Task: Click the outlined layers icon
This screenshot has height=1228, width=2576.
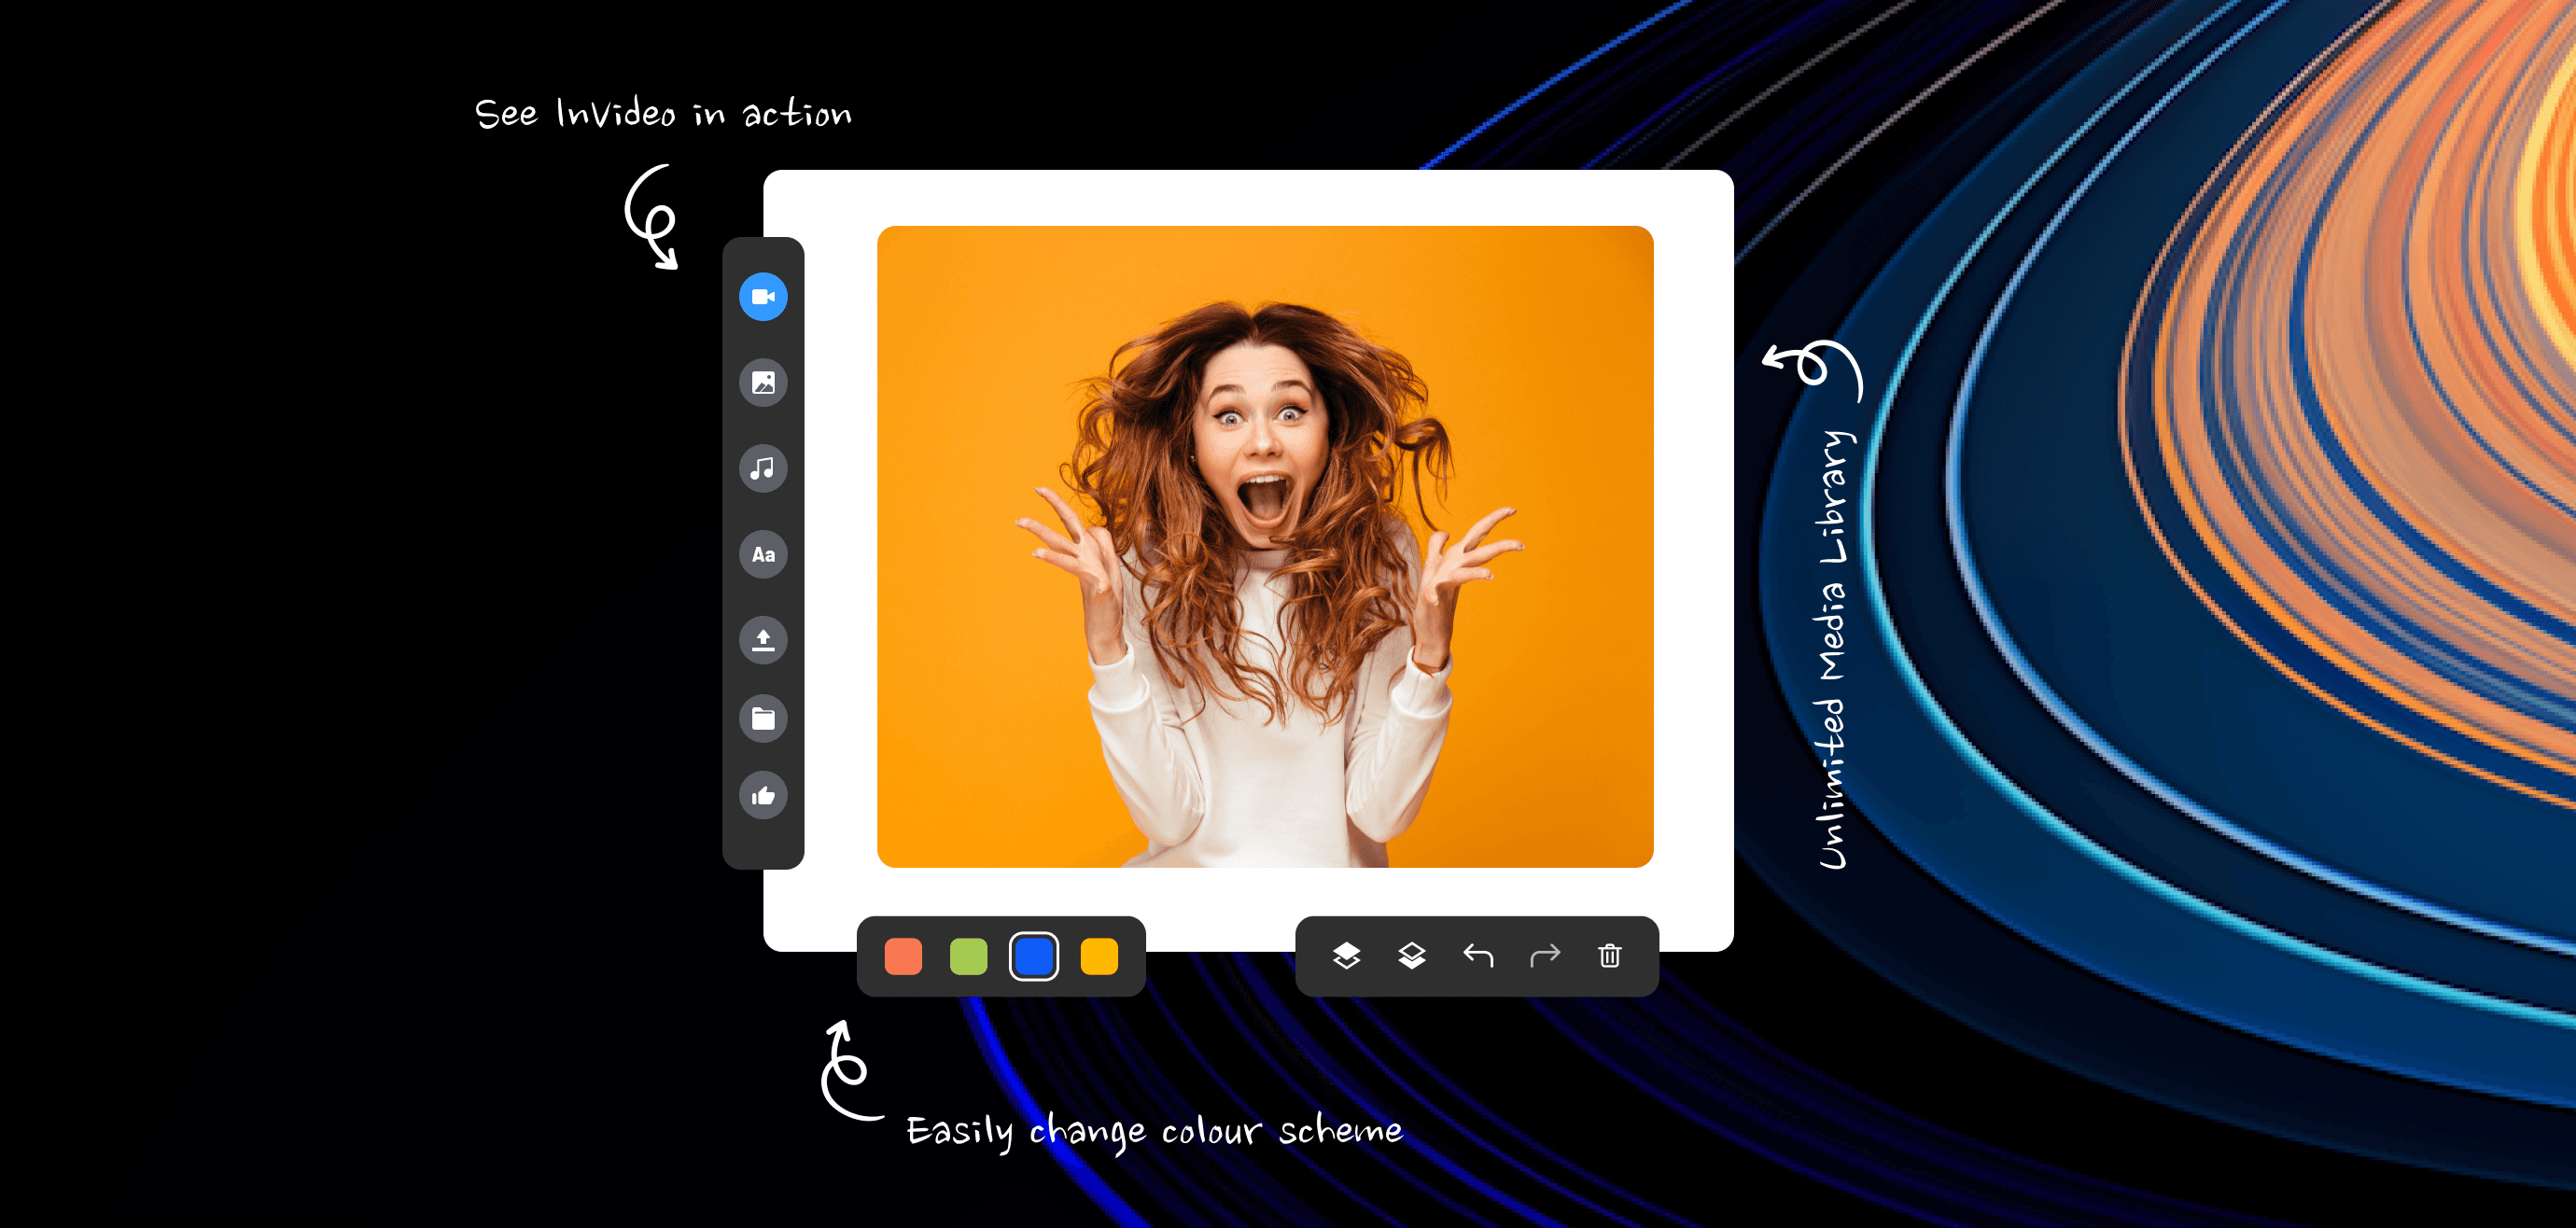Action: click(x=1411, y=956)
